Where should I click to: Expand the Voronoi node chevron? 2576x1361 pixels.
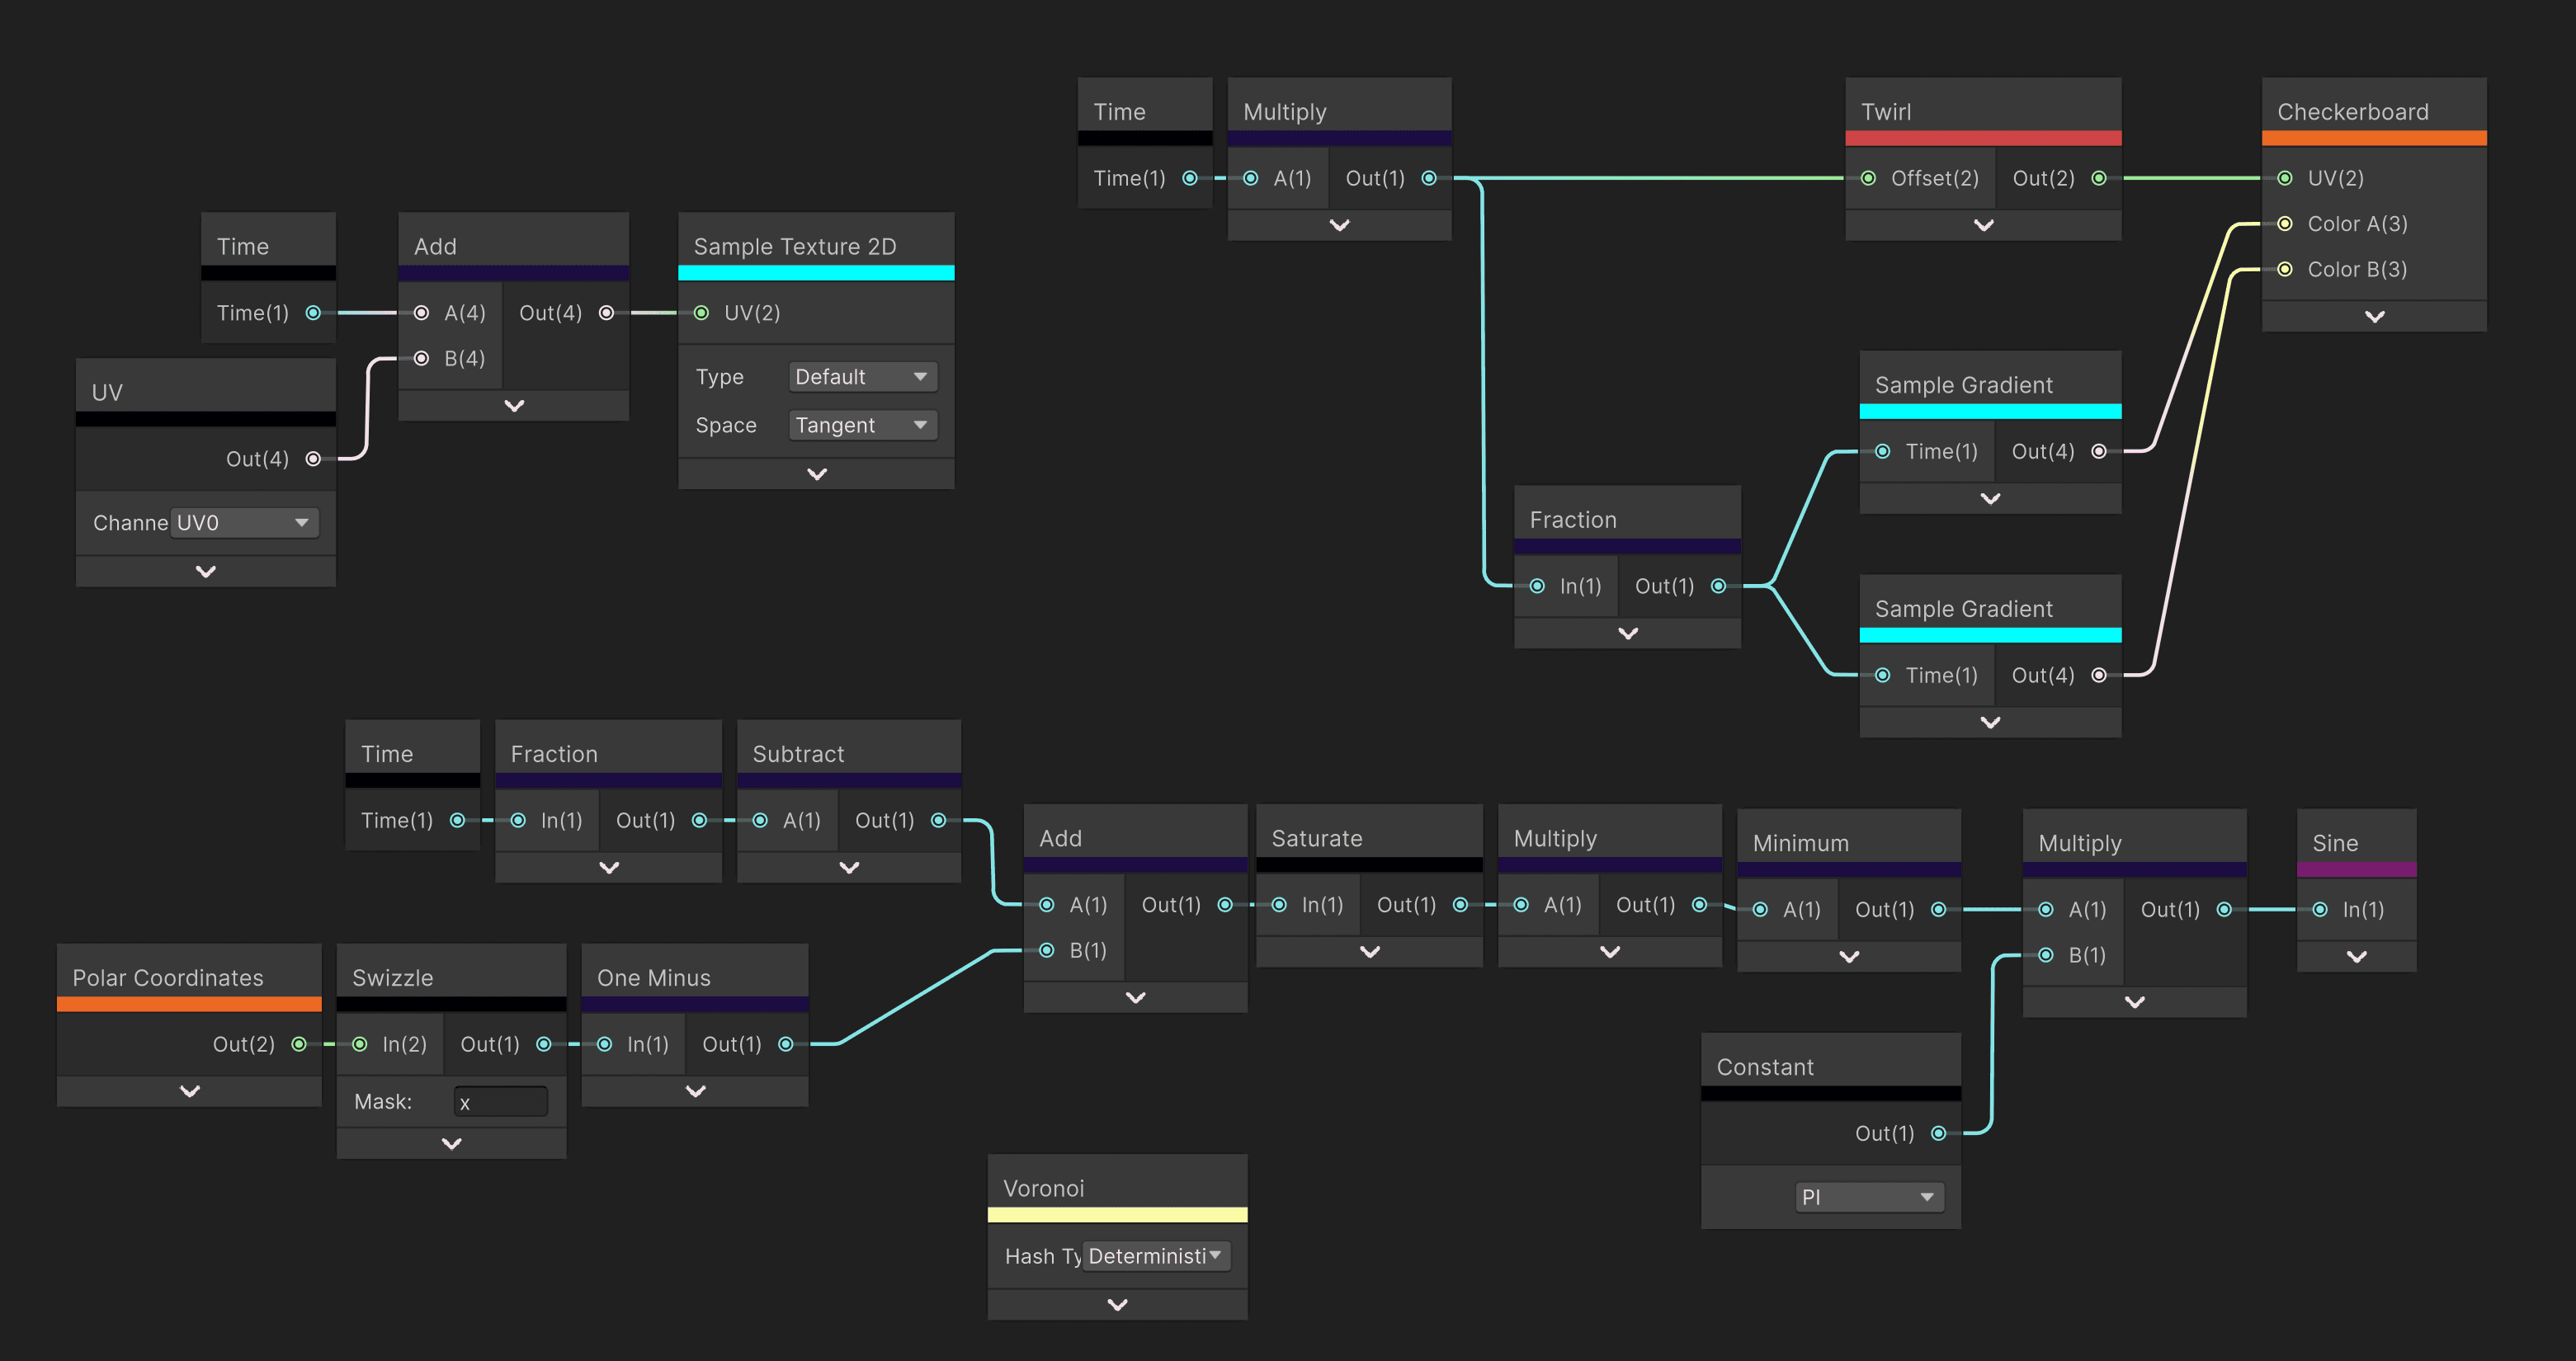tap(1117, 1304)
